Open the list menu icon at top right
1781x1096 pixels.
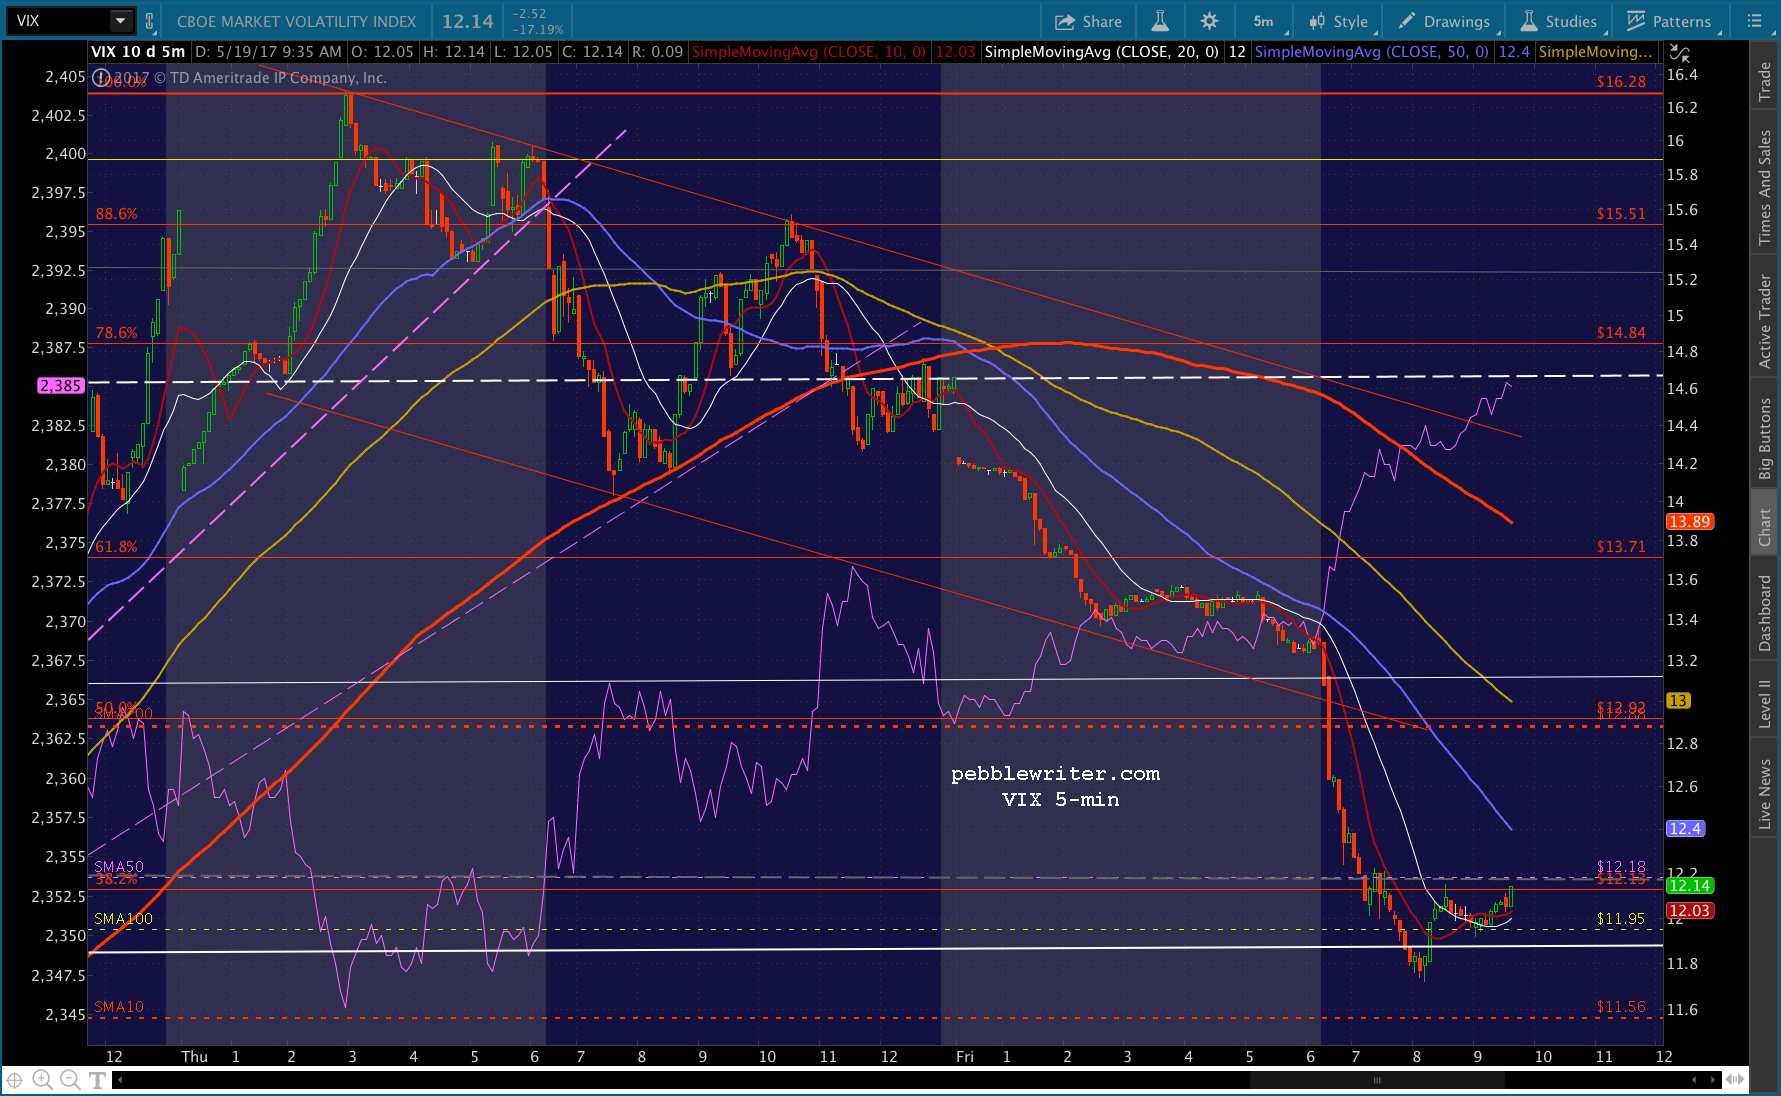click(1754, 21)
